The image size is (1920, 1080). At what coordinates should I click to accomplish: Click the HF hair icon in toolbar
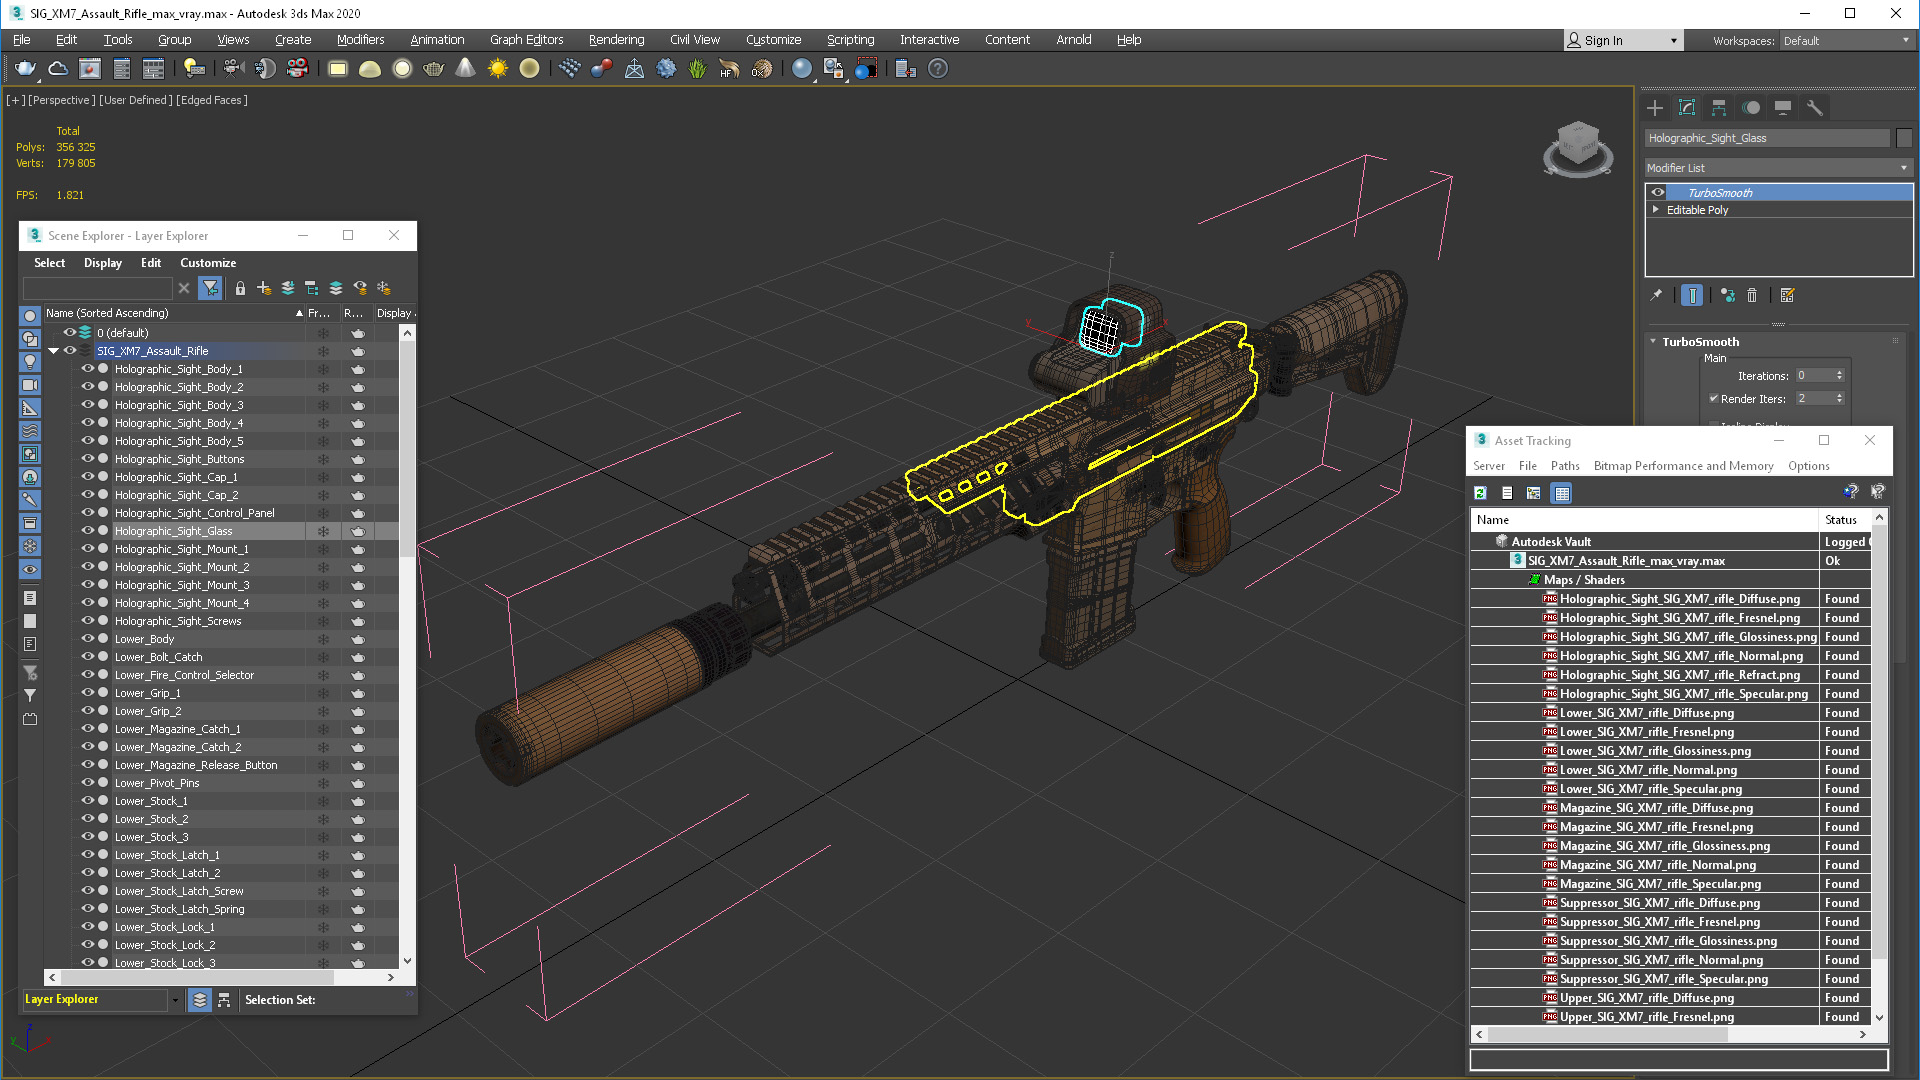click(x=729, y=68)
